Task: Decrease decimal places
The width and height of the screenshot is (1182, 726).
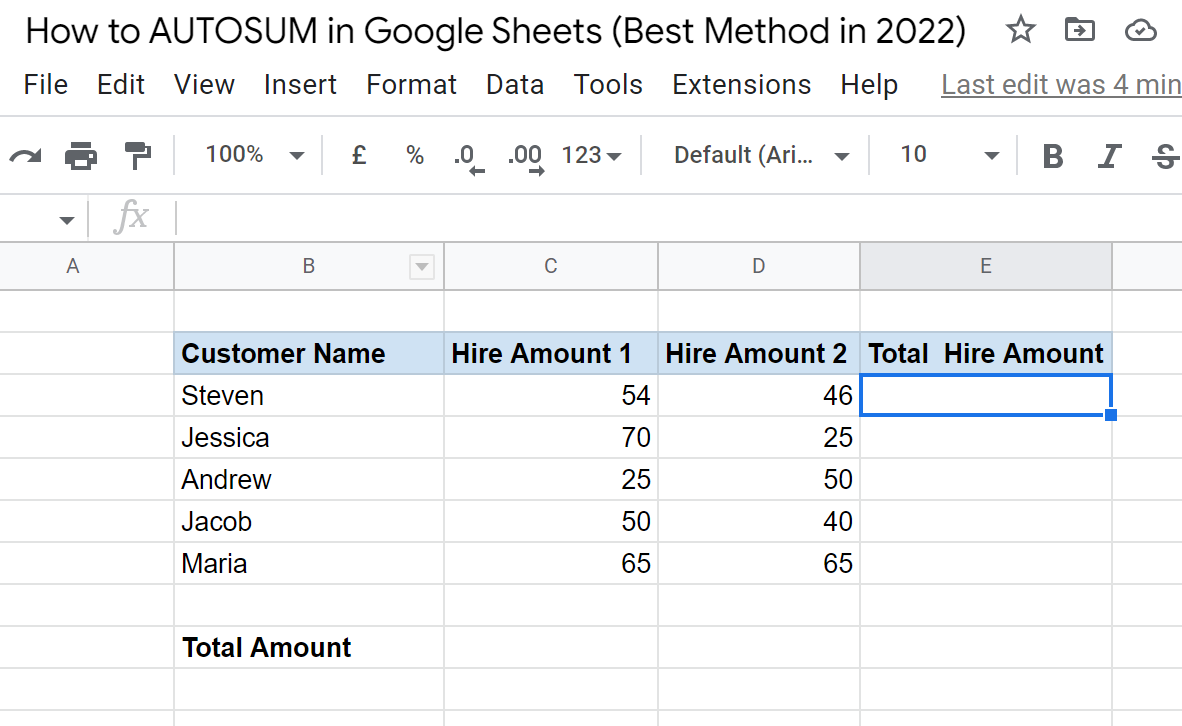Action: (466, 154)
